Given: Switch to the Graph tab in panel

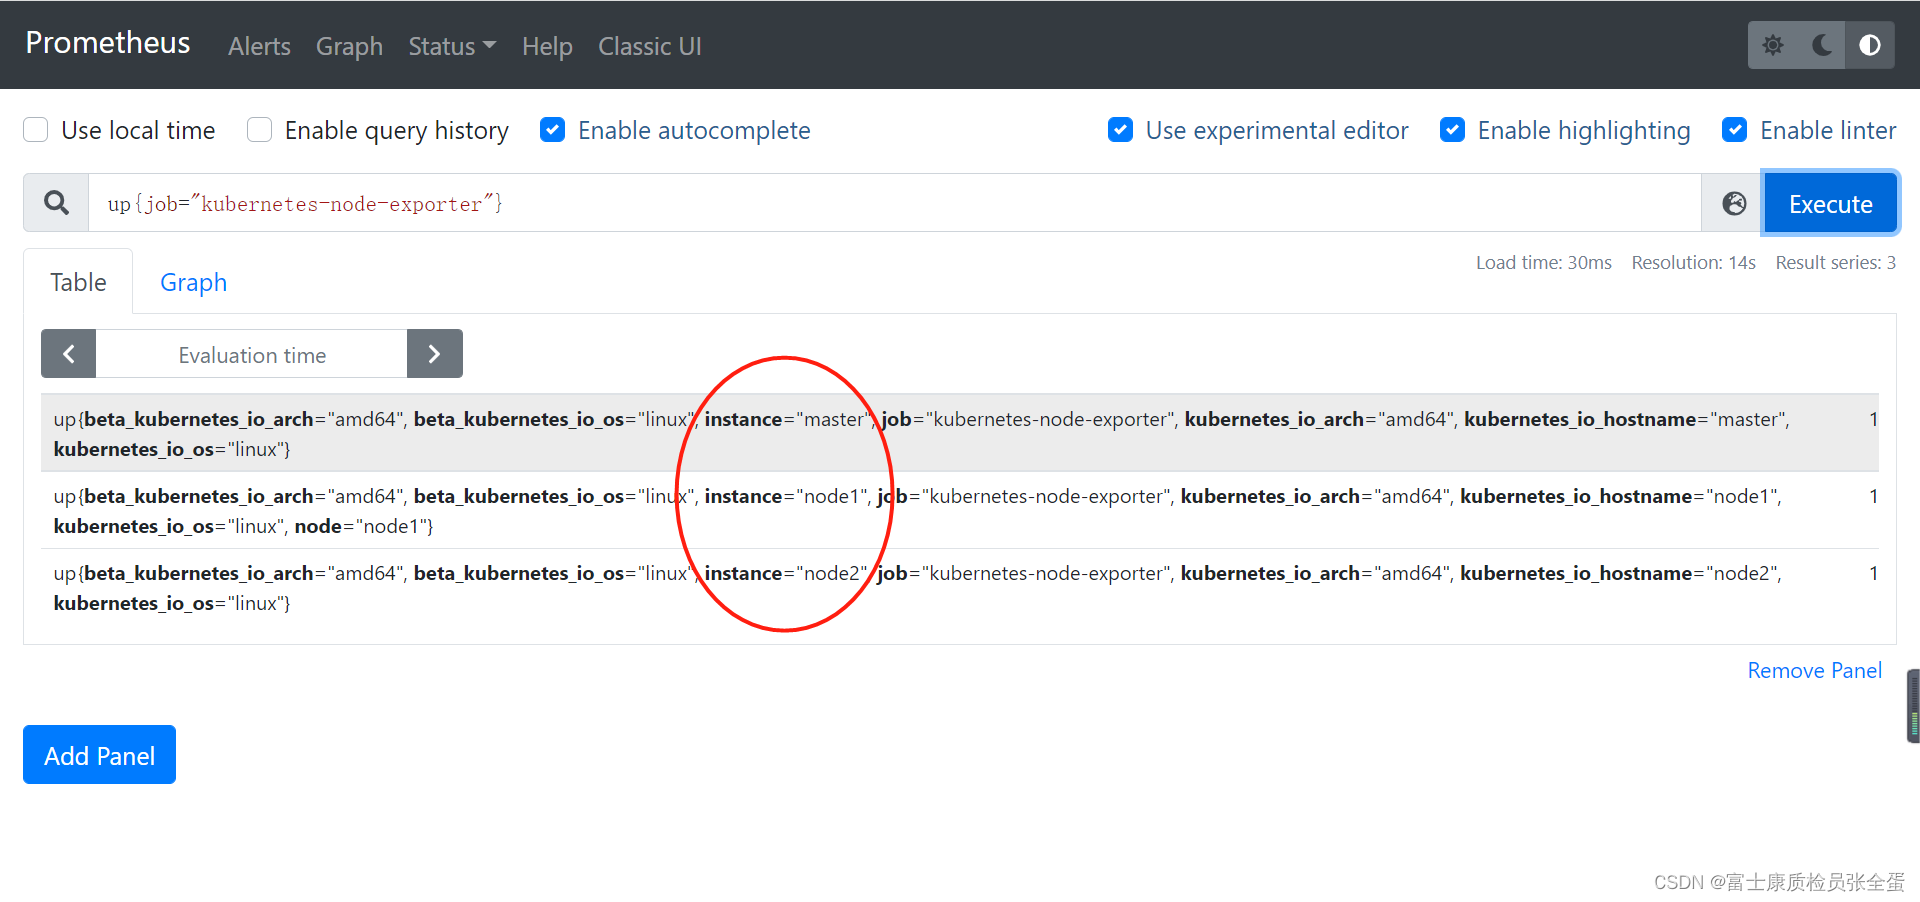Looking at the screenshot, I should pyautogui.click(x=194, y=282).
